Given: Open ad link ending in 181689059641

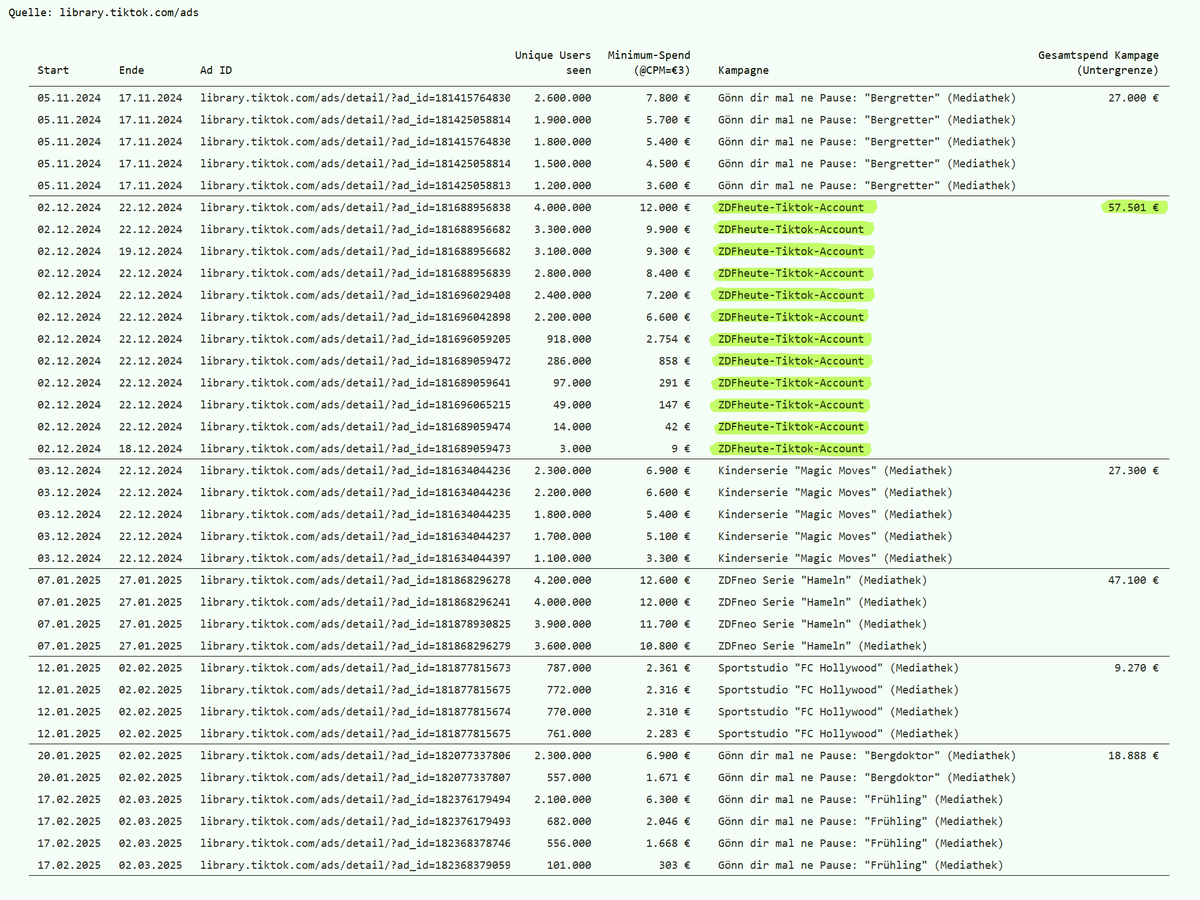Looking at the screenshot, I should tap(355, 384).
